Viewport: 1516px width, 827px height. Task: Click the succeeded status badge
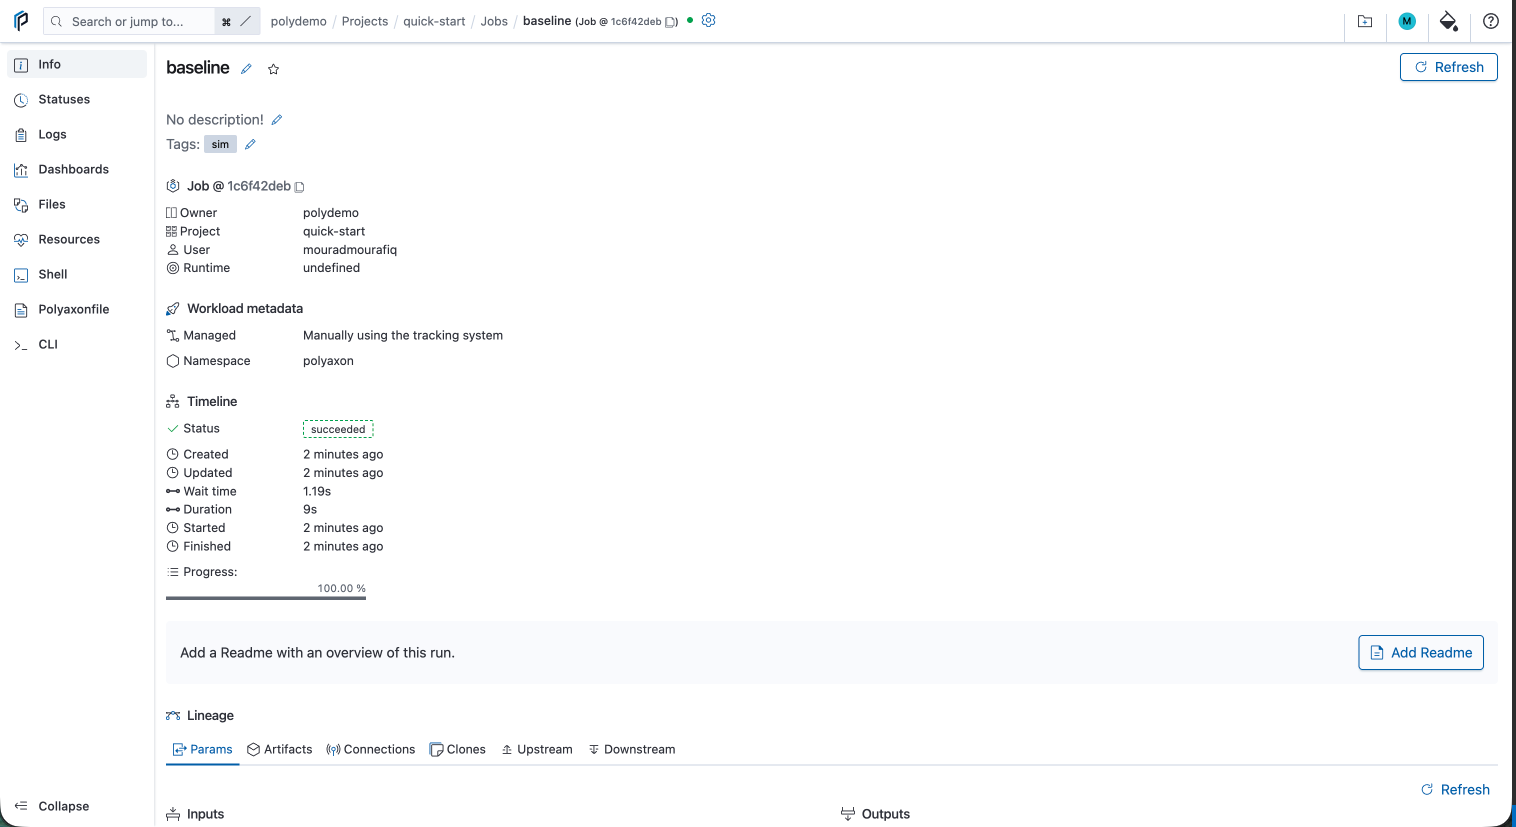[x=338, y=429]
